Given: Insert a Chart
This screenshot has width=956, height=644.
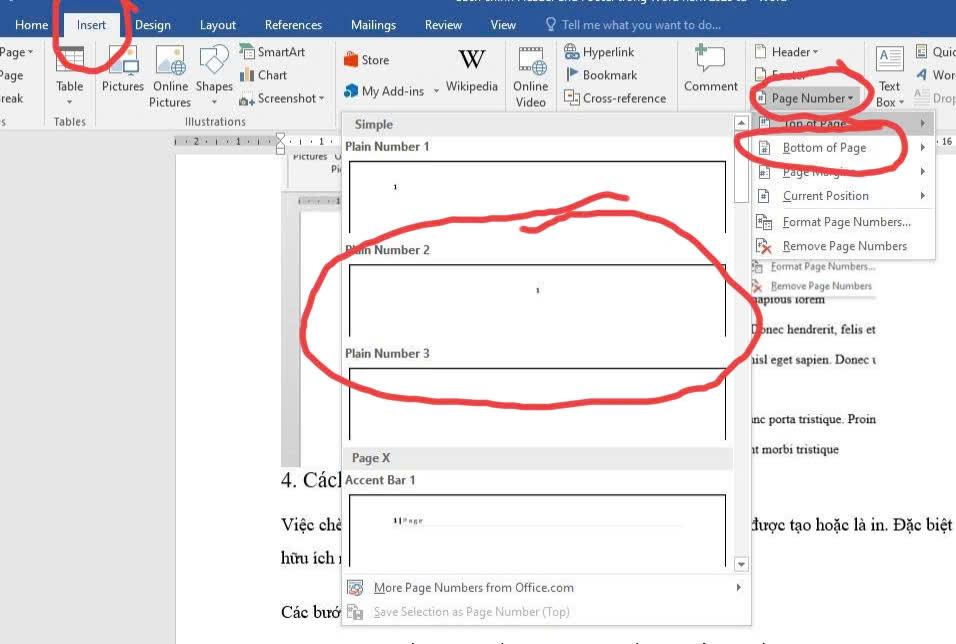Looking at the screenshot, I should point(263,75).
